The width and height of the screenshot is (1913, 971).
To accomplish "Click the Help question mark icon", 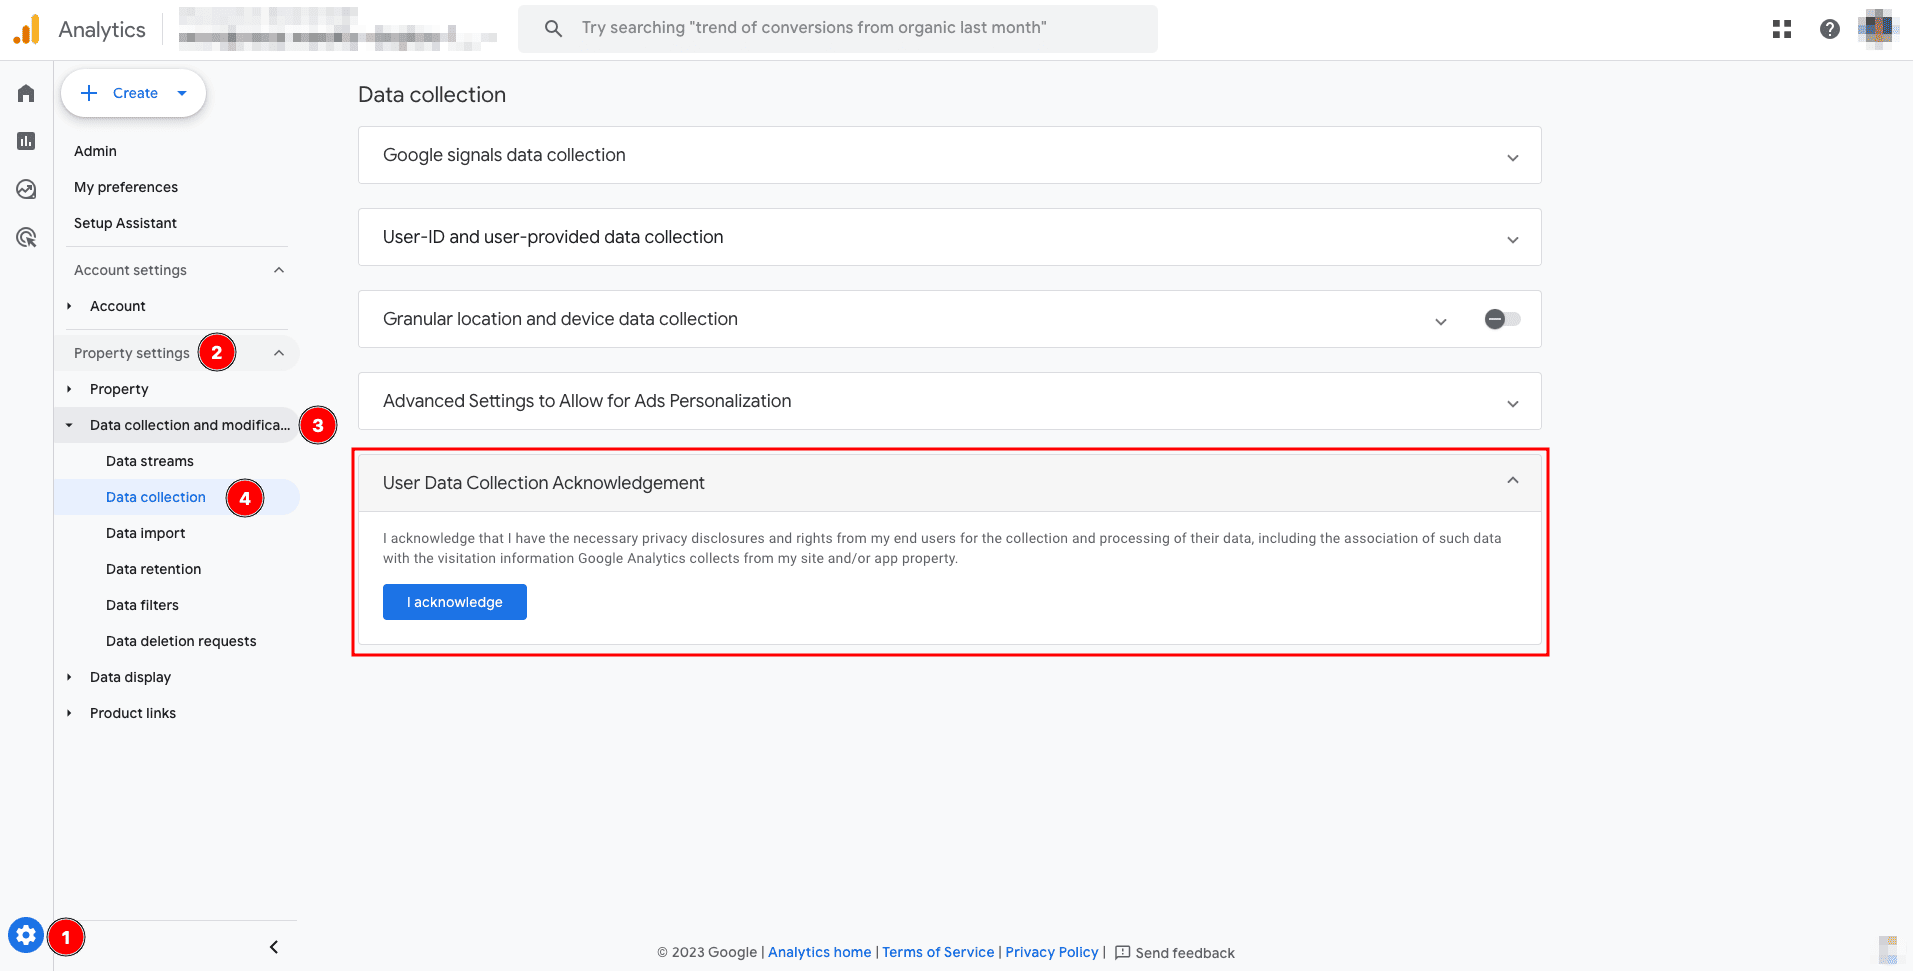I will click(1829, 29).
